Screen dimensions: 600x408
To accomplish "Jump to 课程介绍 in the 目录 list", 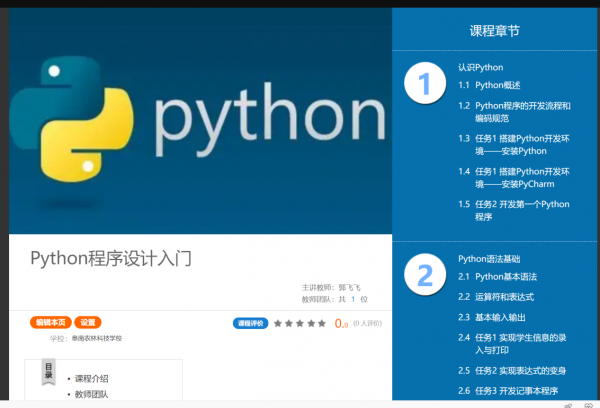I will coord(91,379).
